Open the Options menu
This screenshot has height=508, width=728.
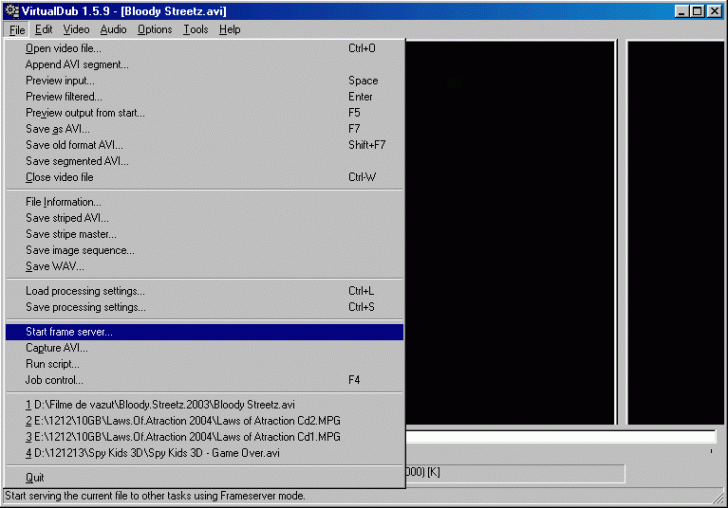[x=155, y=30]
